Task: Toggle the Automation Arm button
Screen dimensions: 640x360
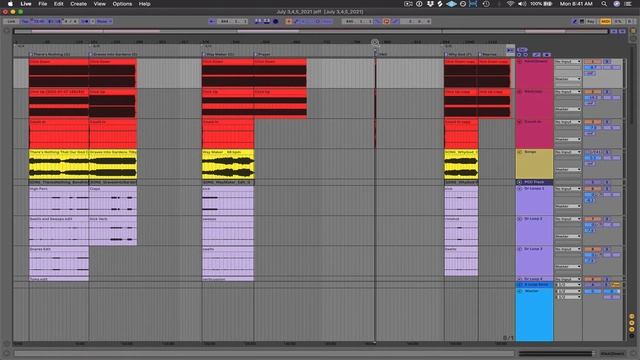Action: [297, 21]
